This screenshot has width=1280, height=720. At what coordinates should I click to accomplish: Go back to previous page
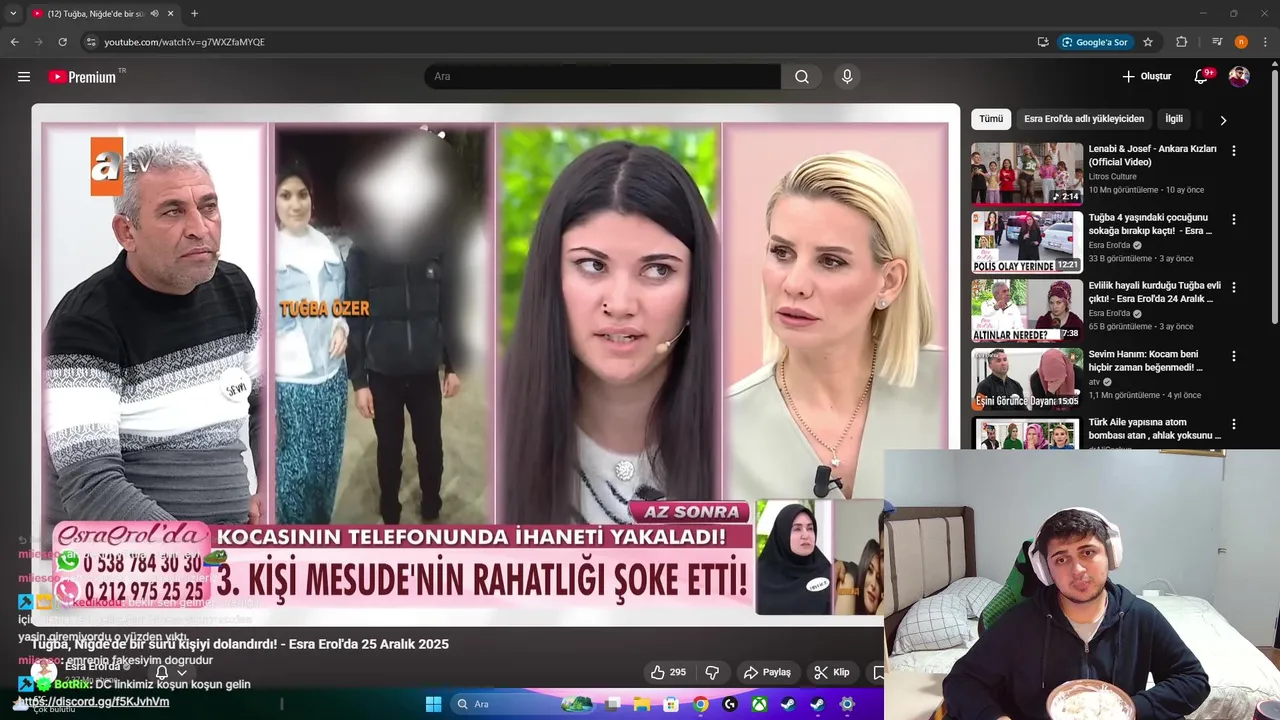pyautogui.click(x=14, y=42)
